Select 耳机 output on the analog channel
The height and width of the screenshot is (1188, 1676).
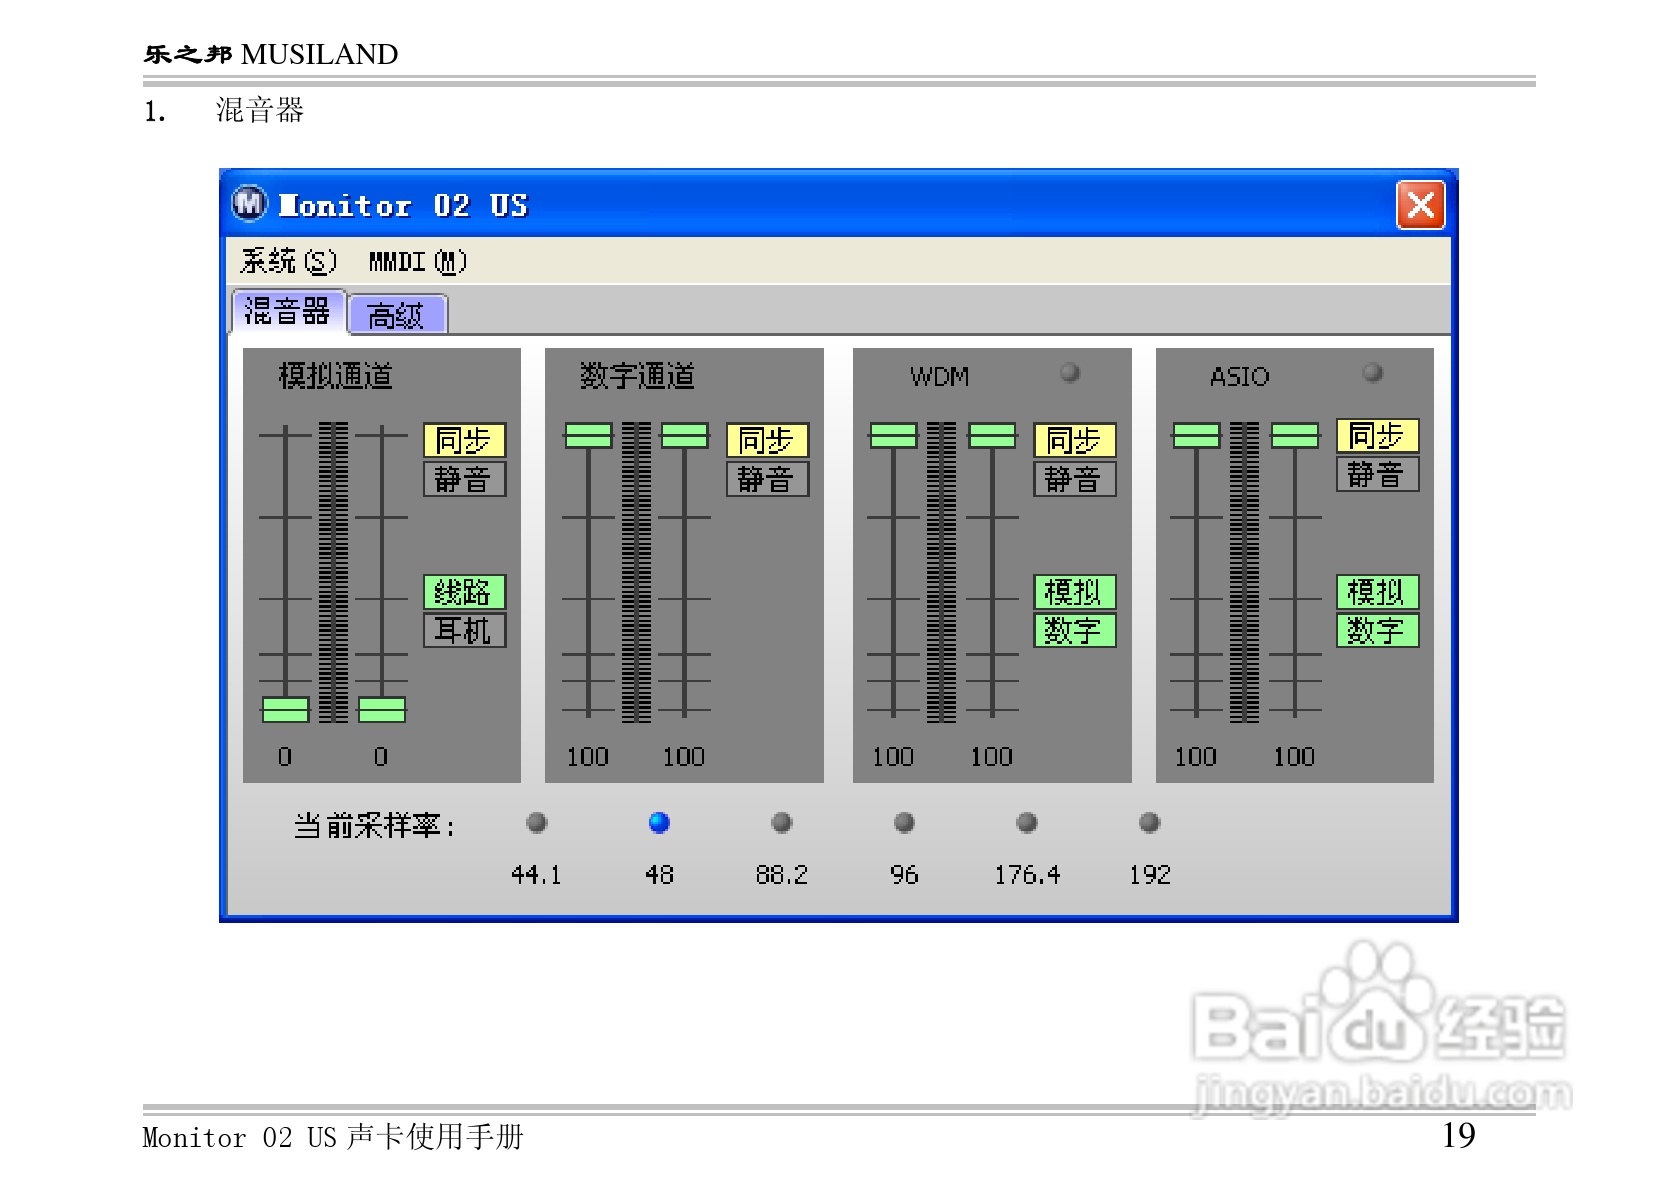click(x=464, y=630)
